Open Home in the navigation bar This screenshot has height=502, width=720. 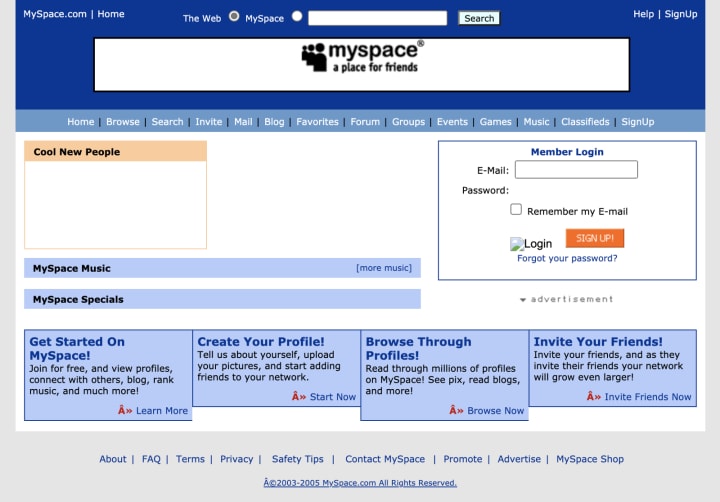80,122
